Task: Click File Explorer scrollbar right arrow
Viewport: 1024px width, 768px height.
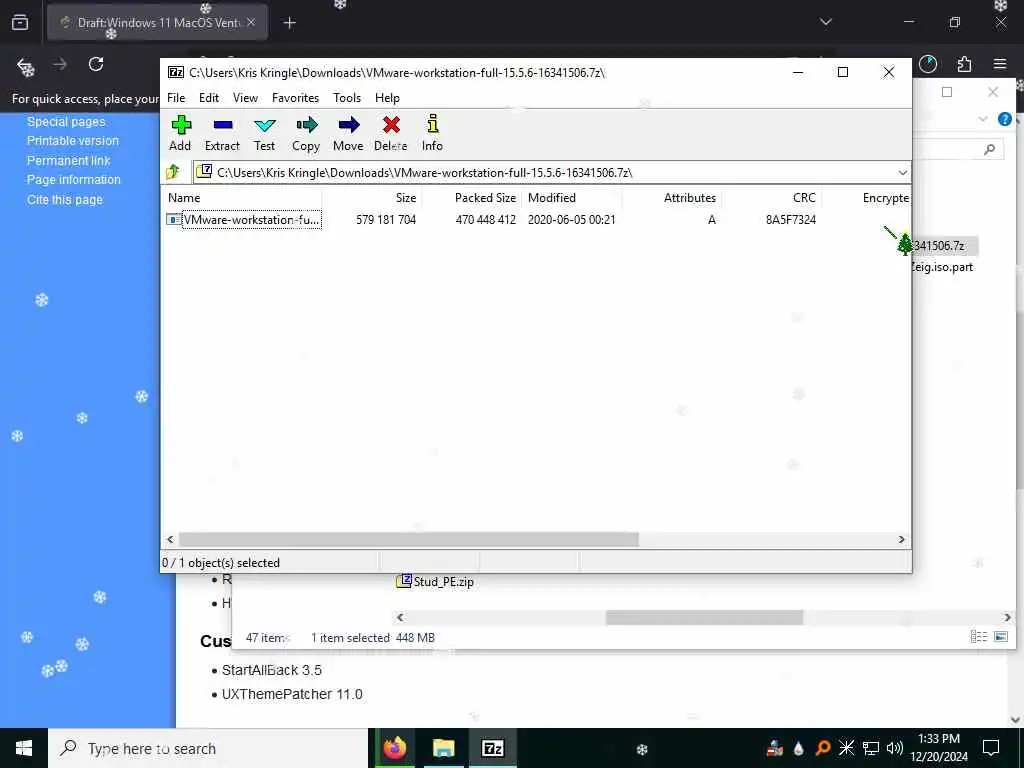Action: pyautogui.click(x=1007, y=617)
